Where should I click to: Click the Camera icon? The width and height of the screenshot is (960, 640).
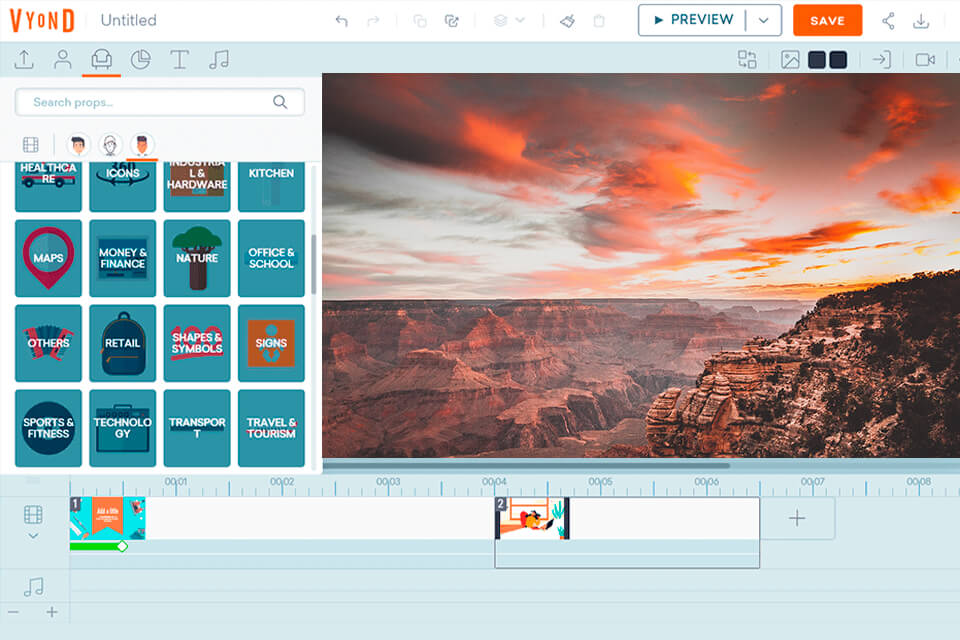(x=925, y=59)
